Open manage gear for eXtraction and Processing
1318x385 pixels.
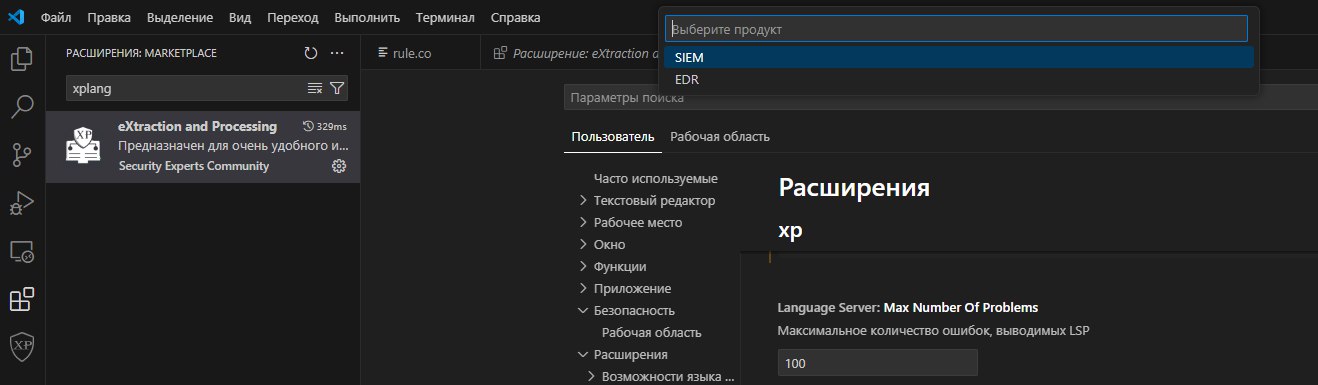coord(339,166)
